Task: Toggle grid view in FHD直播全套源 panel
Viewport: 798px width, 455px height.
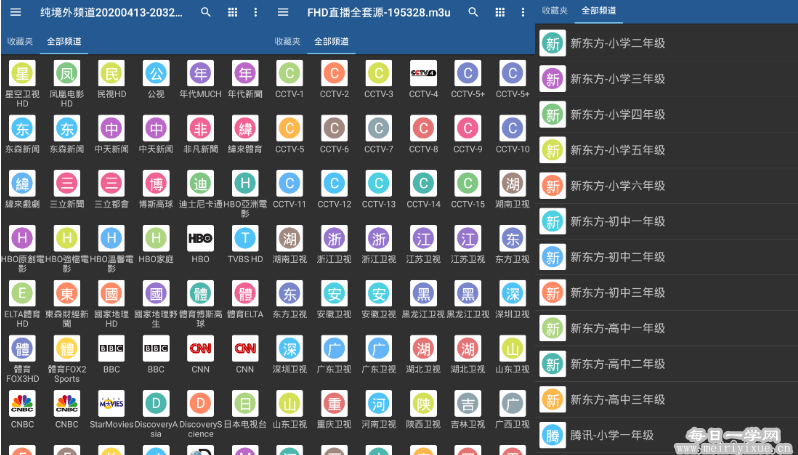Action: tap(500, 12)
